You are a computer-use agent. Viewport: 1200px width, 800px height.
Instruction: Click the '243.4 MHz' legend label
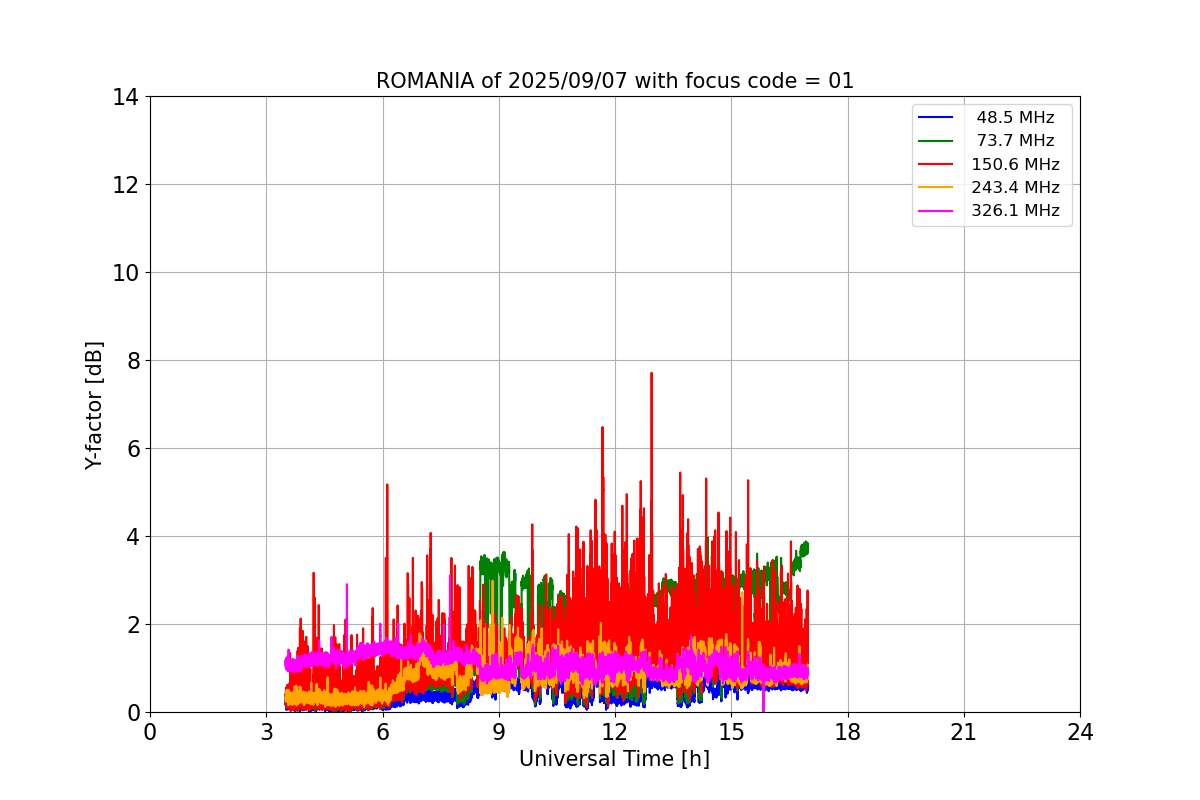tap(1015, 187)
